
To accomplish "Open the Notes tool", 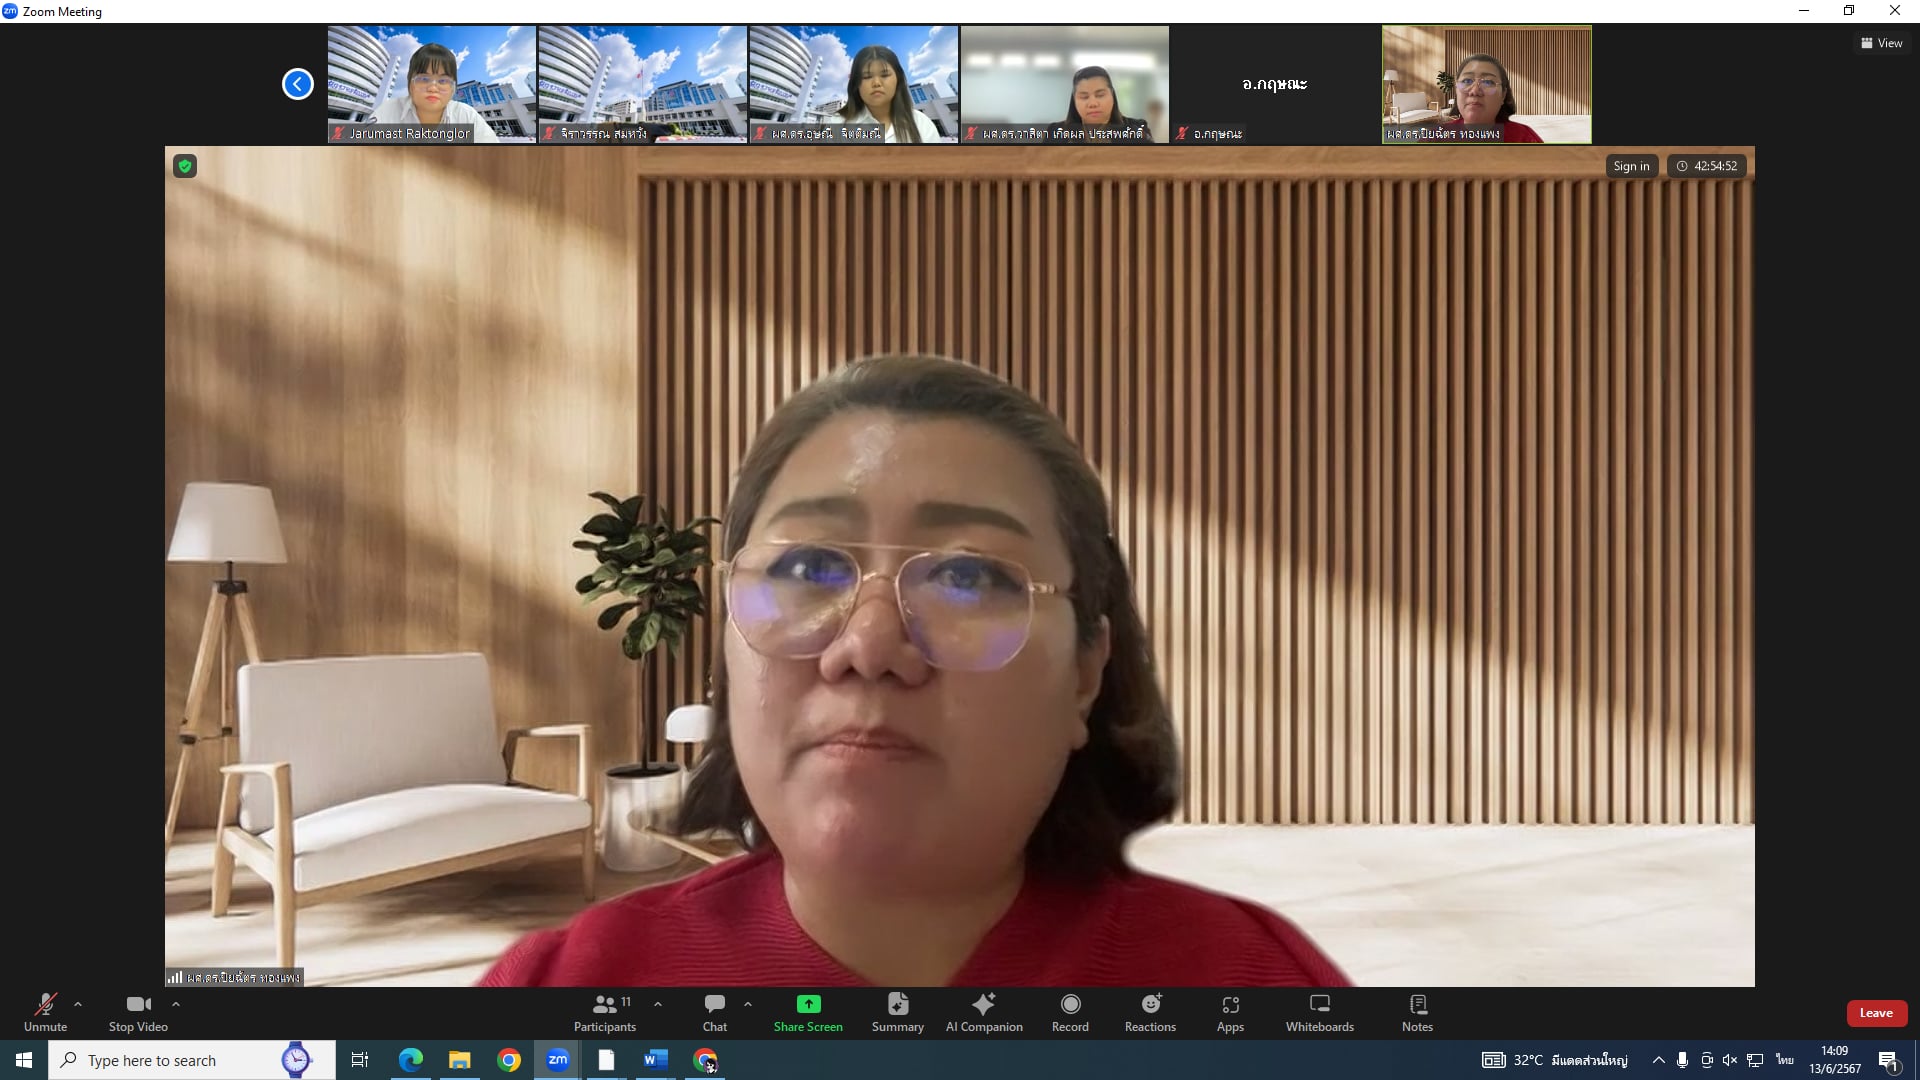I will click(1417, 1011).
